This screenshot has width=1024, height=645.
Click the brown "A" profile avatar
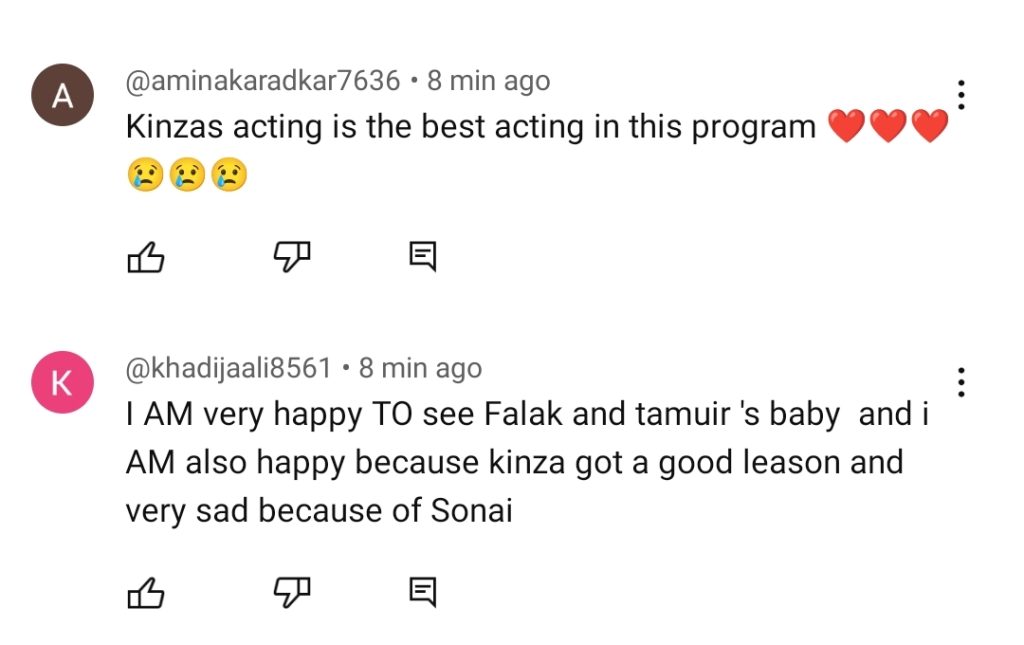point(63,96)
